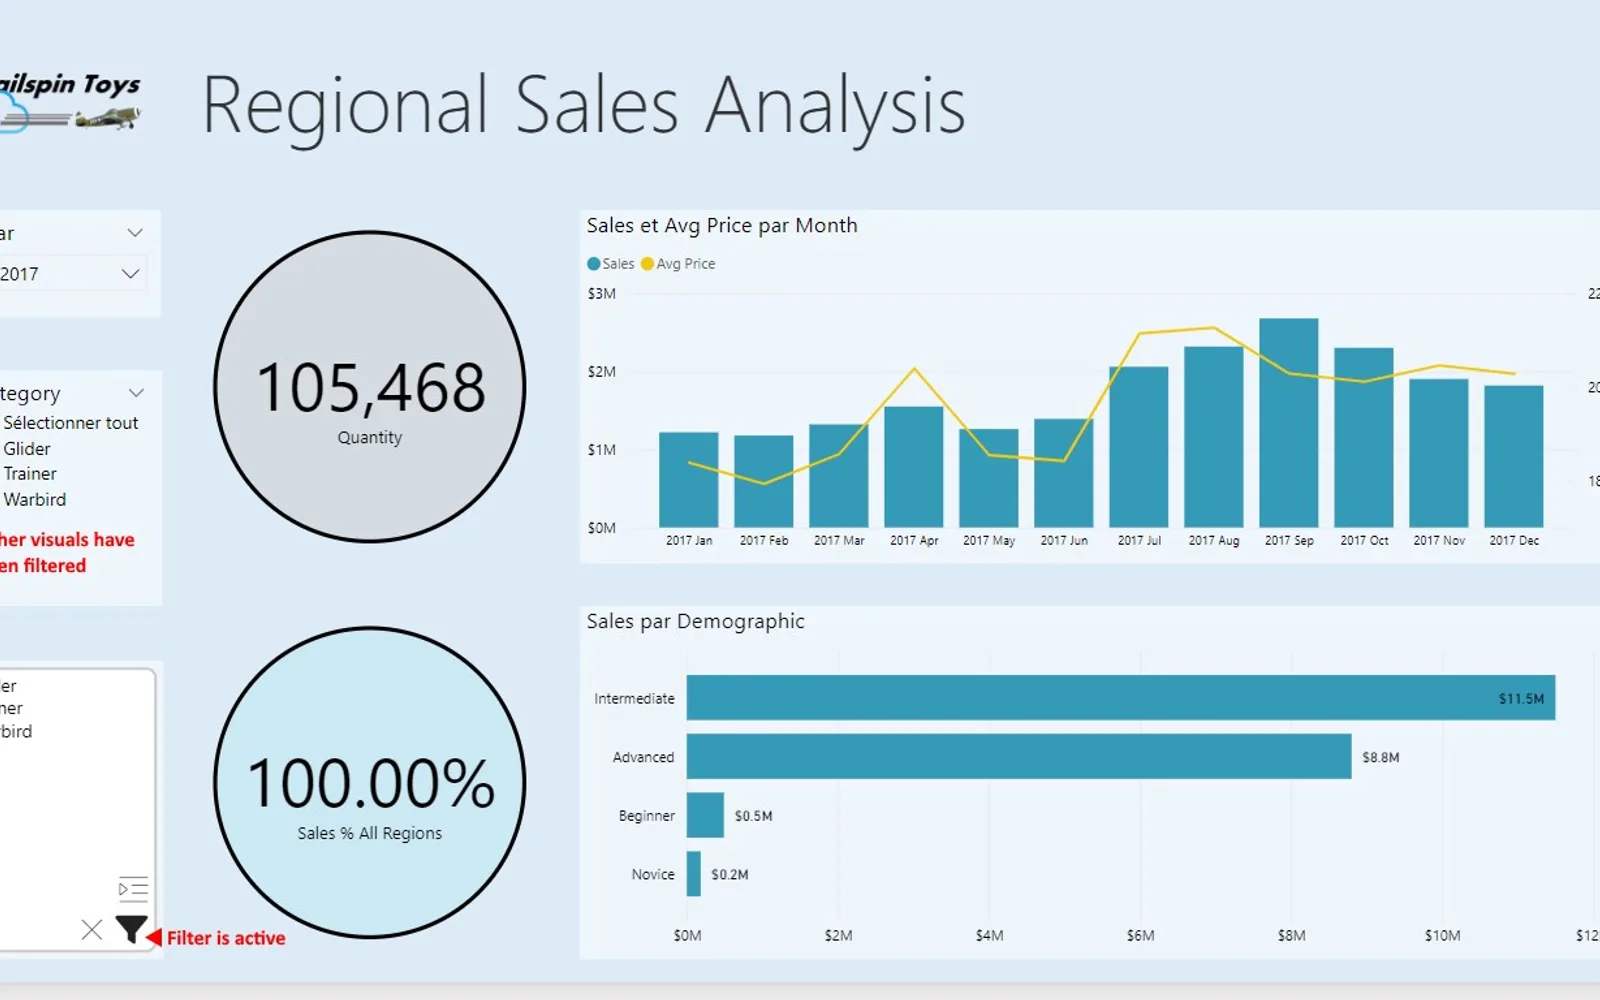Click the Intermediate demographic bar
The image size is (1600, 1000).
tap(1121, 698)
